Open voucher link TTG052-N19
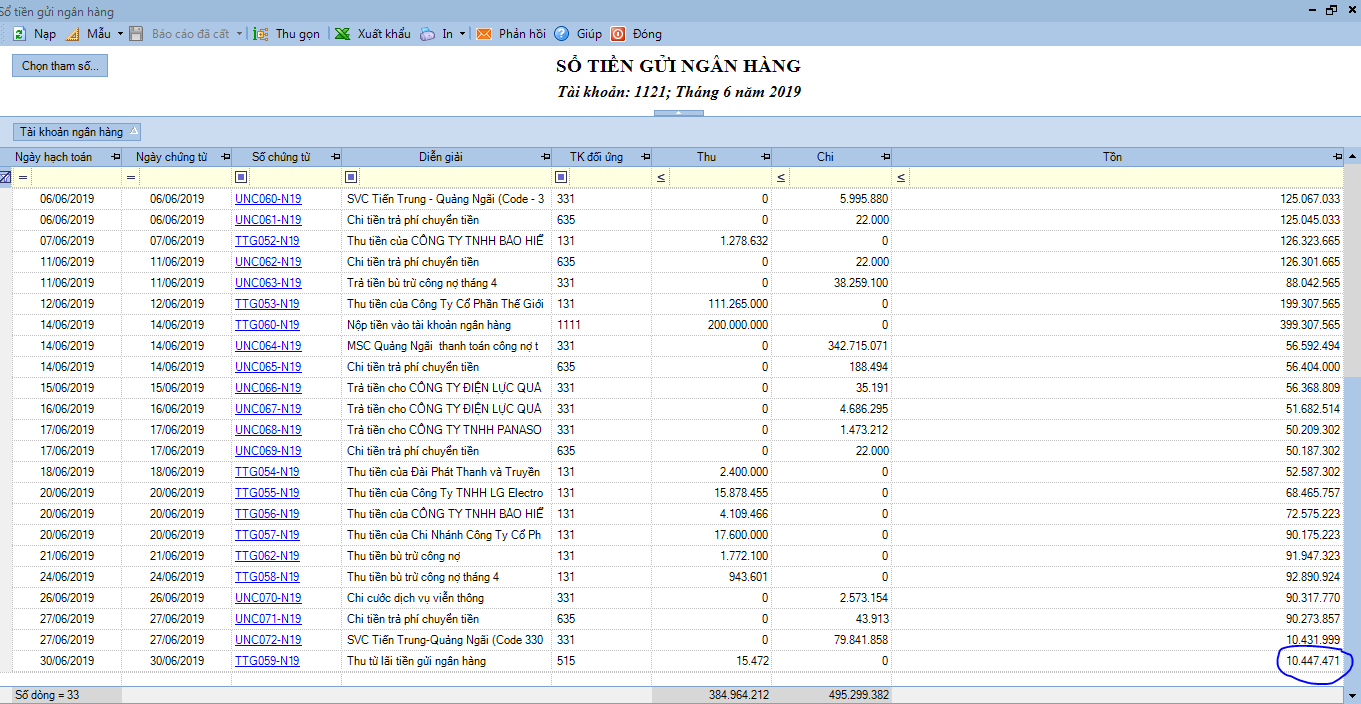Image resolution: width=1361 pixels, height=704 pixels. (x=267, y=241)
